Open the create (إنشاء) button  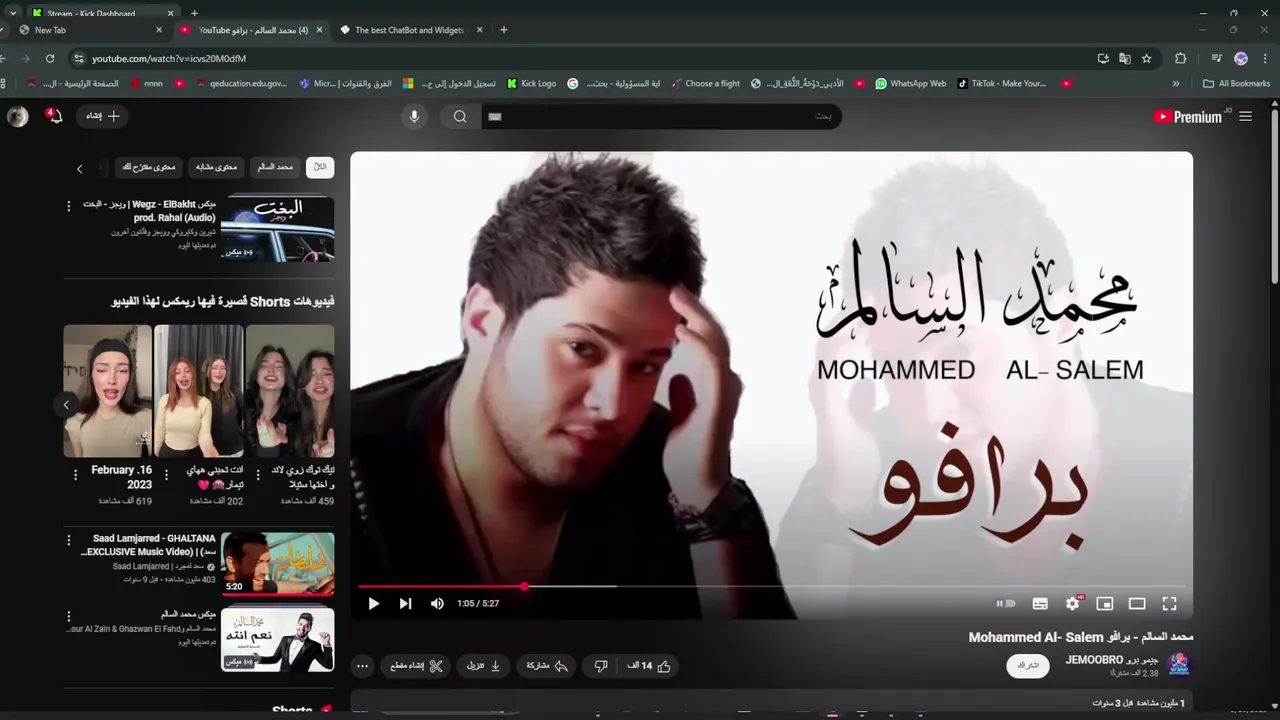click(103, 117)
